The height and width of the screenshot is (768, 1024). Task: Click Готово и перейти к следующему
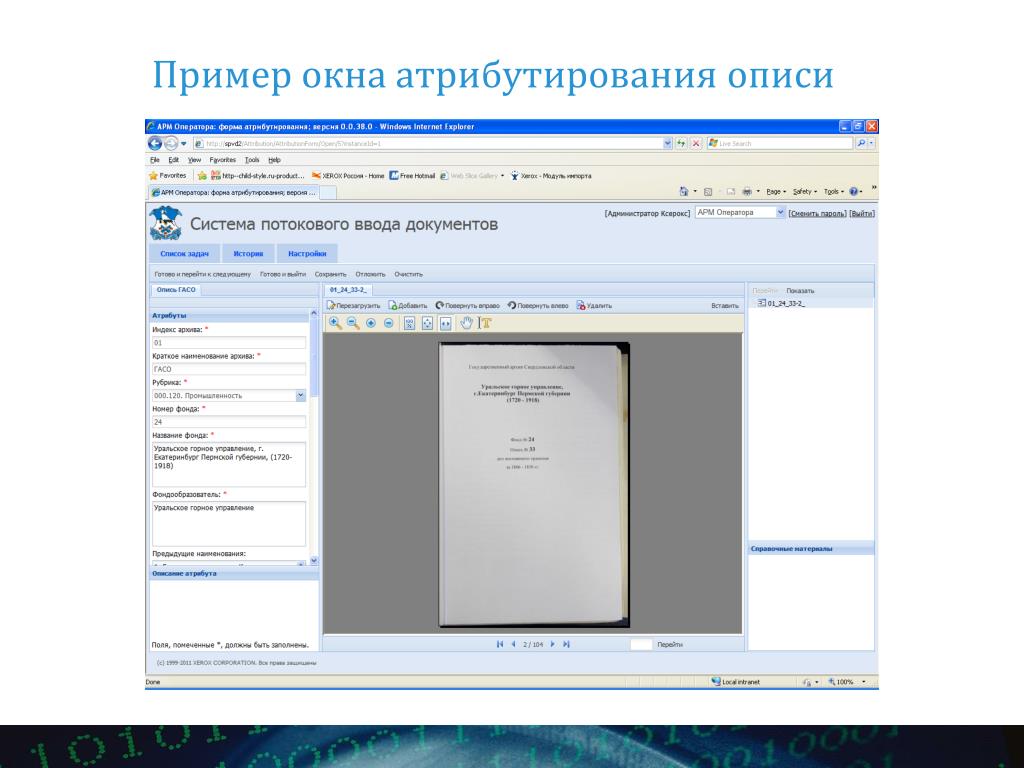tap(202, 274)
